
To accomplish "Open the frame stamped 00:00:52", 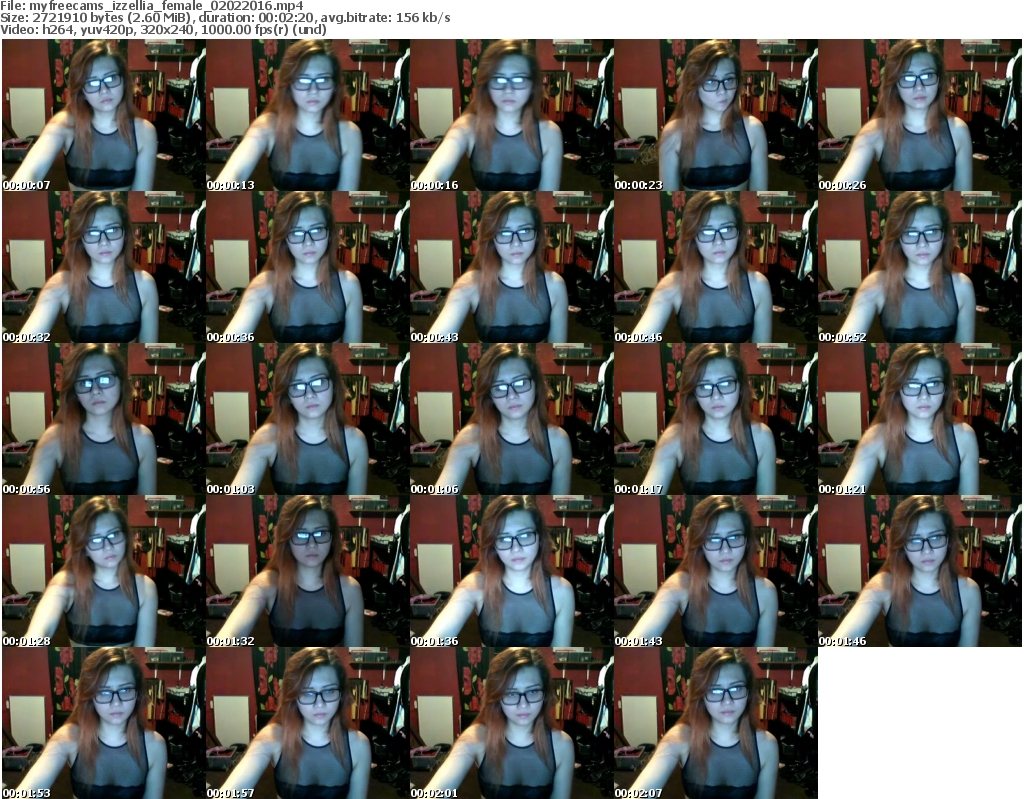I will coord(920,267).
